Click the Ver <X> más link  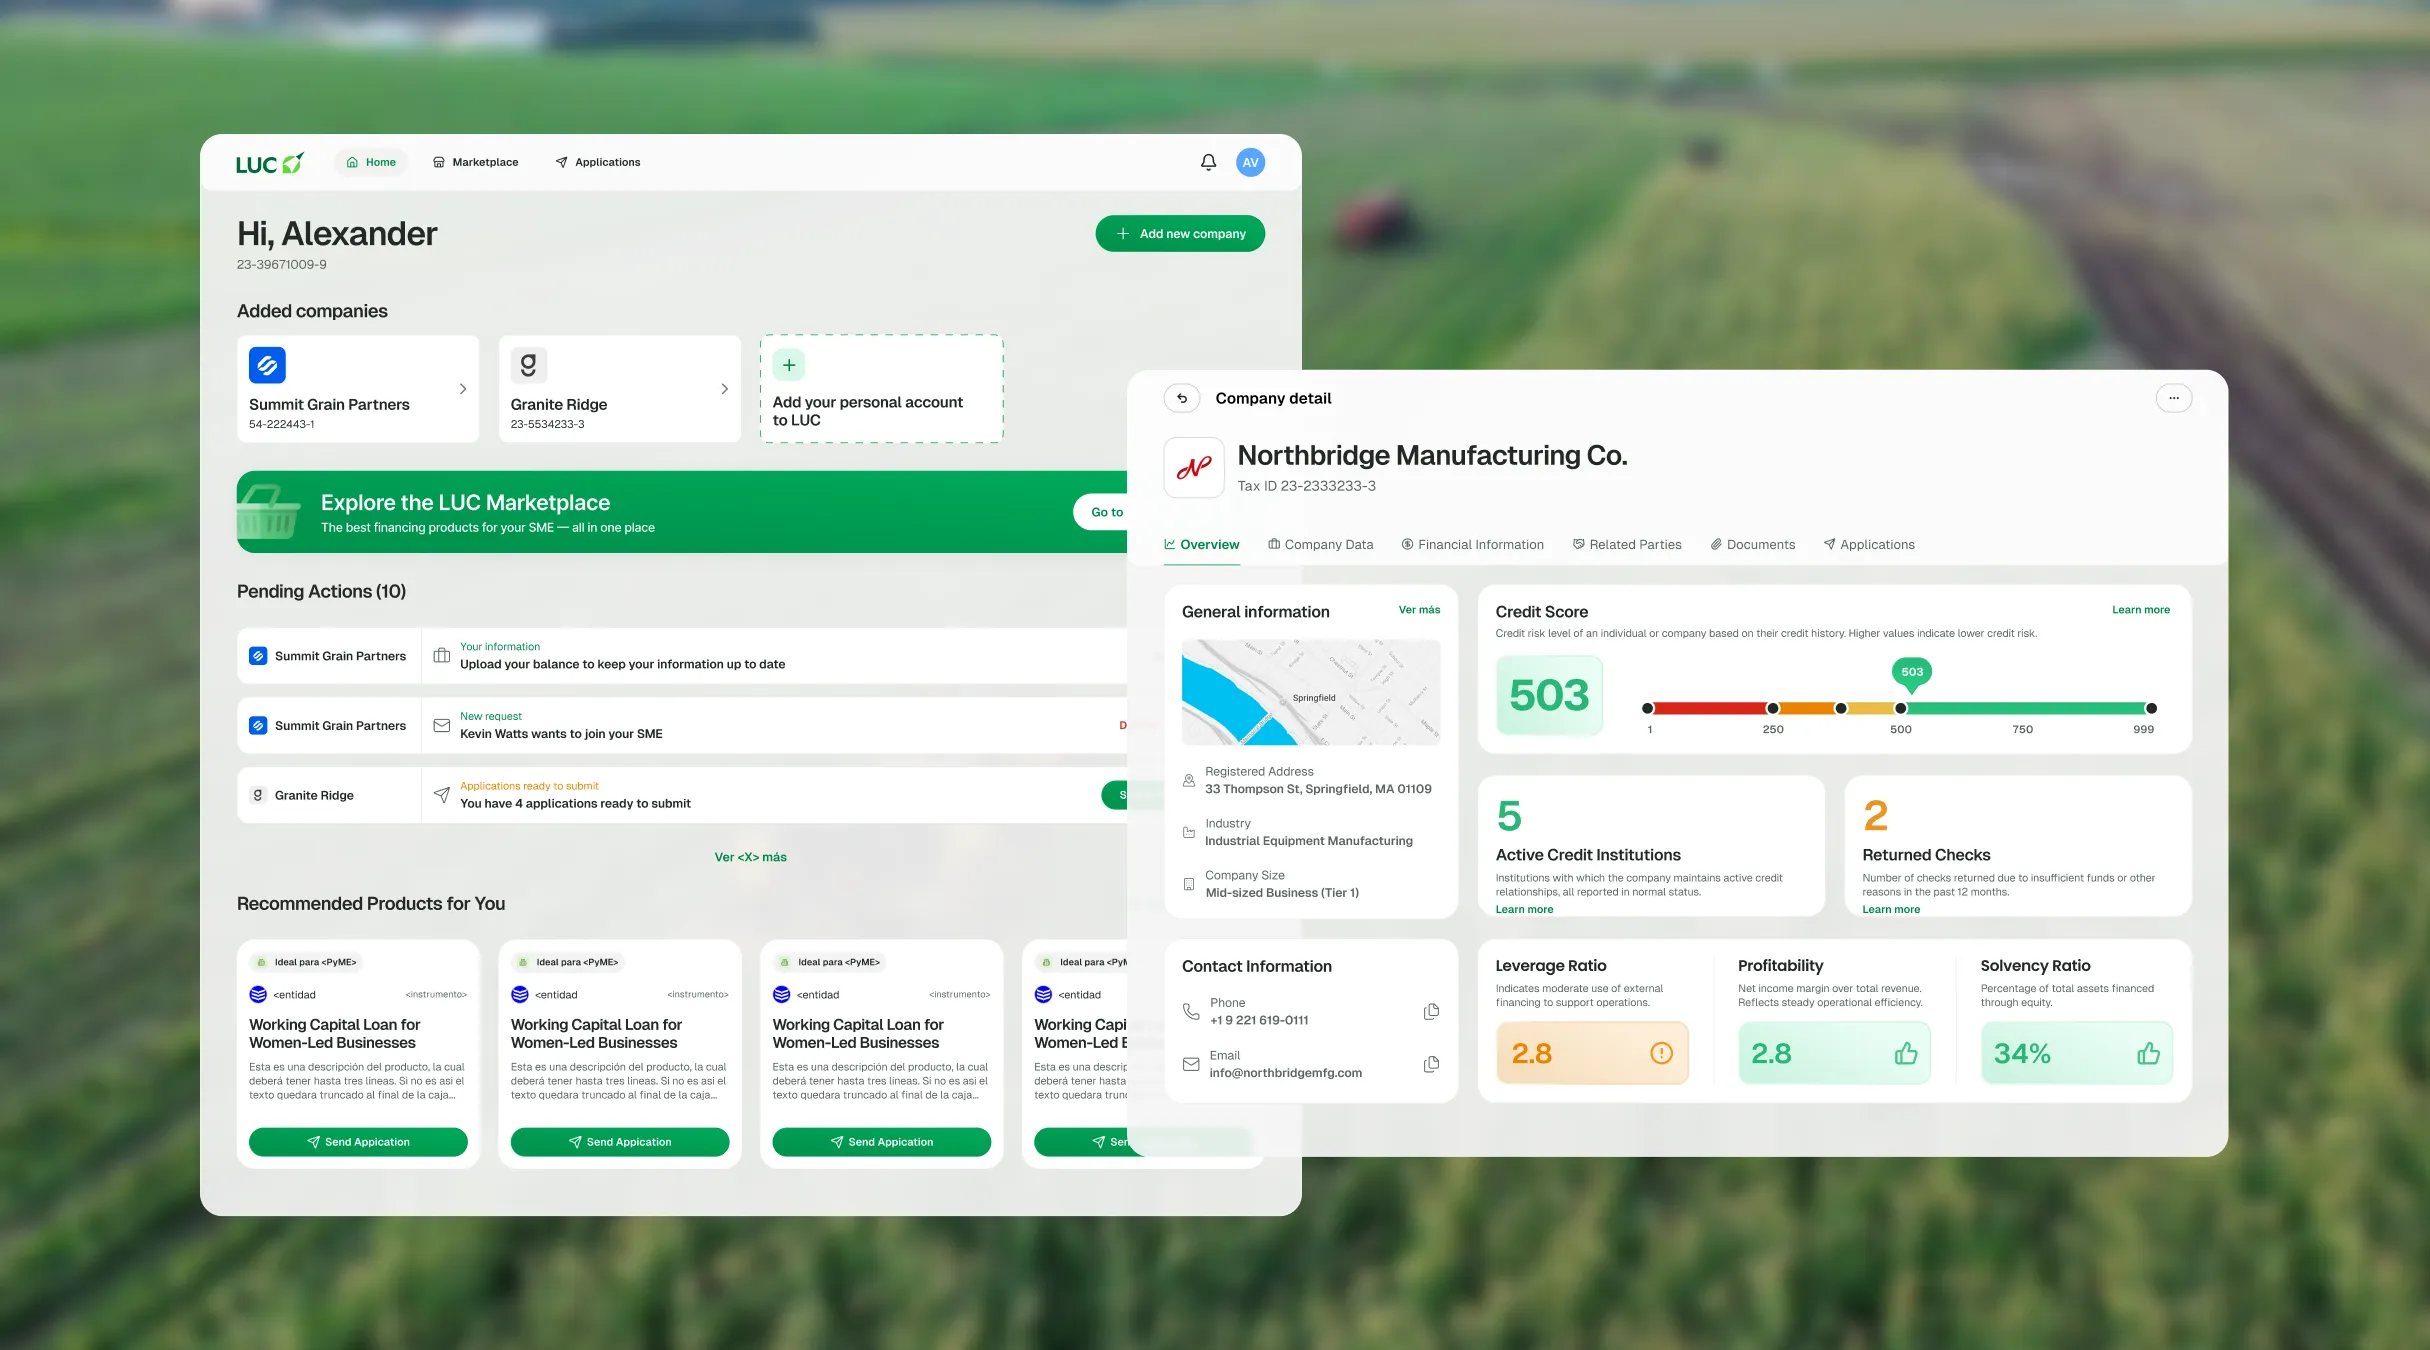[x=750, y=857]
